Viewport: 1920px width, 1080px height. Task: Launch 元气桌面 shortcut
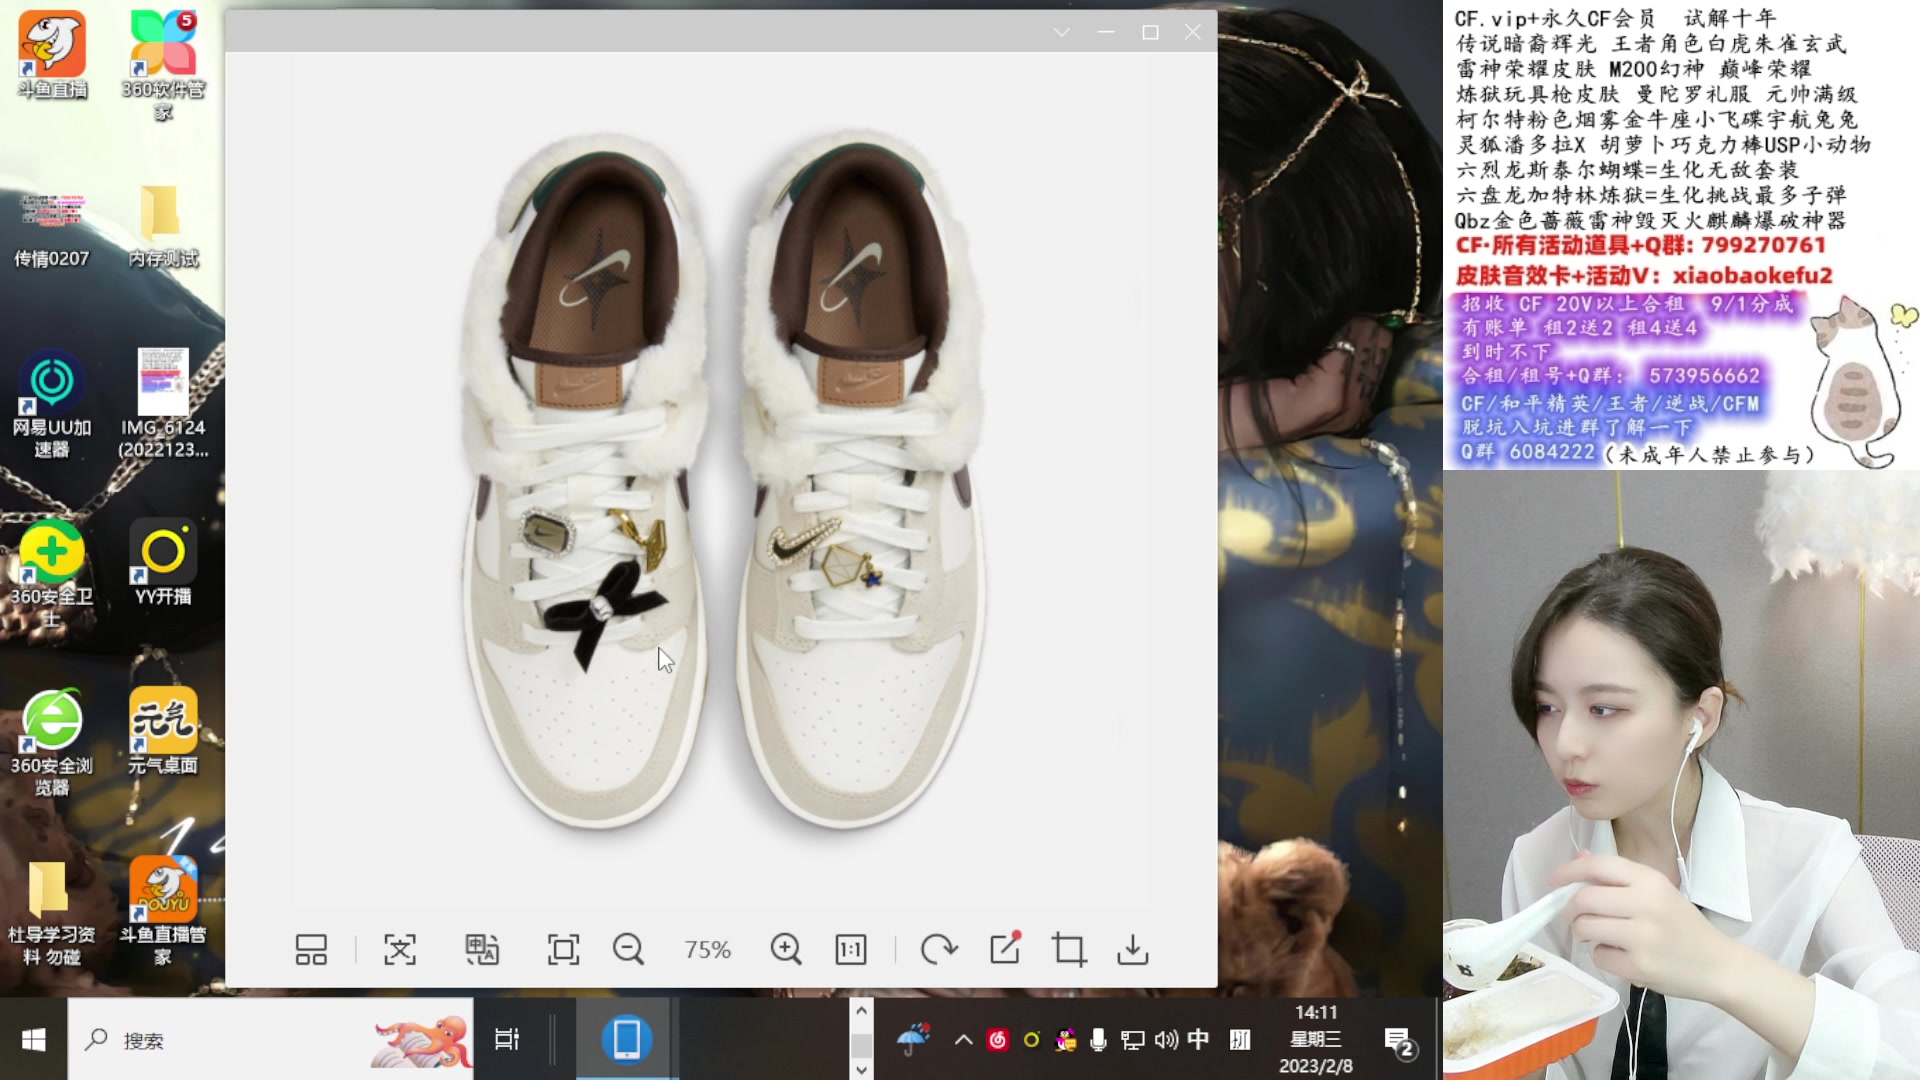click(163, 732)
